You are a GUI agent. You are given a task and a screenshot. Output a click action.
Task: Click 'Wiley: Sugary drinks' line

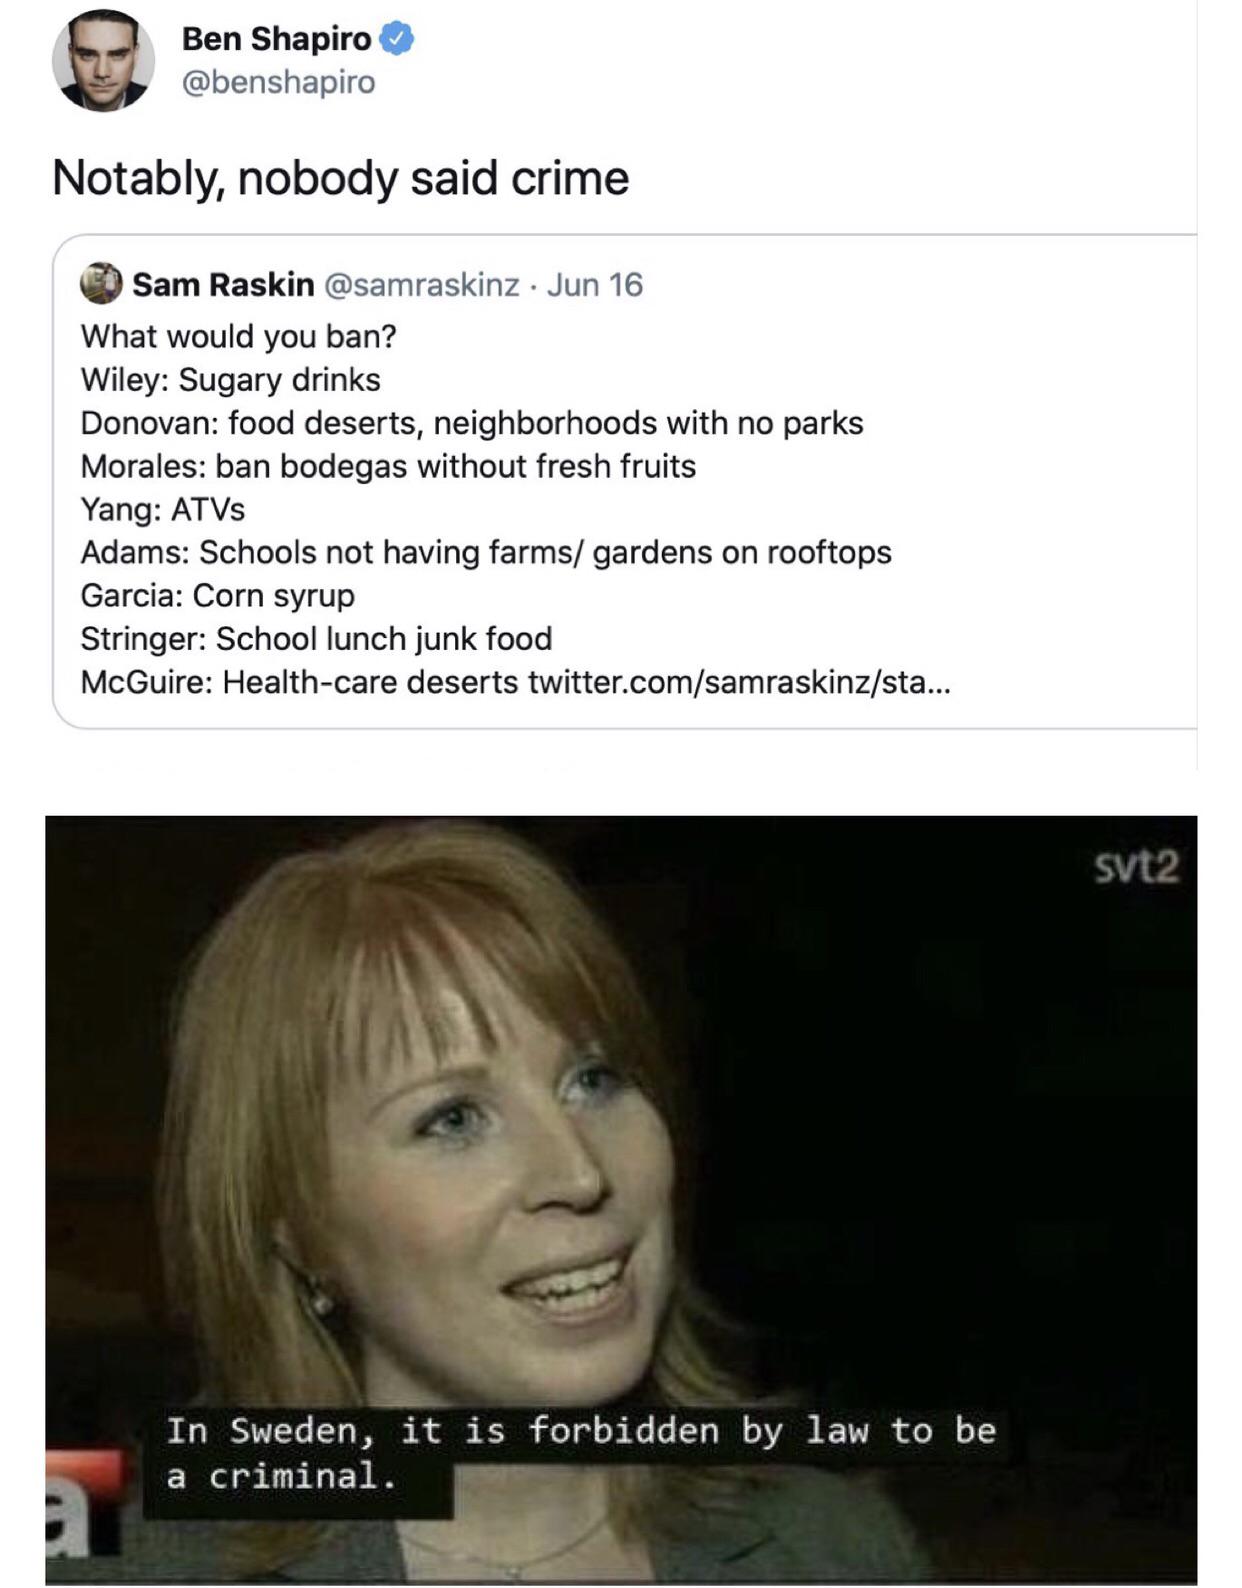click(x=231, y=380)
